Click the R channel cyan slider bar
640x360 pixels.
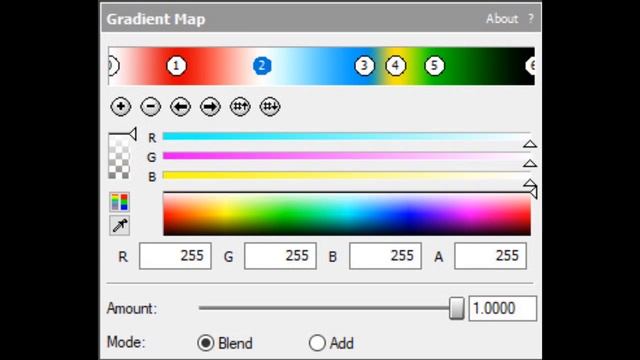[346, 136]
